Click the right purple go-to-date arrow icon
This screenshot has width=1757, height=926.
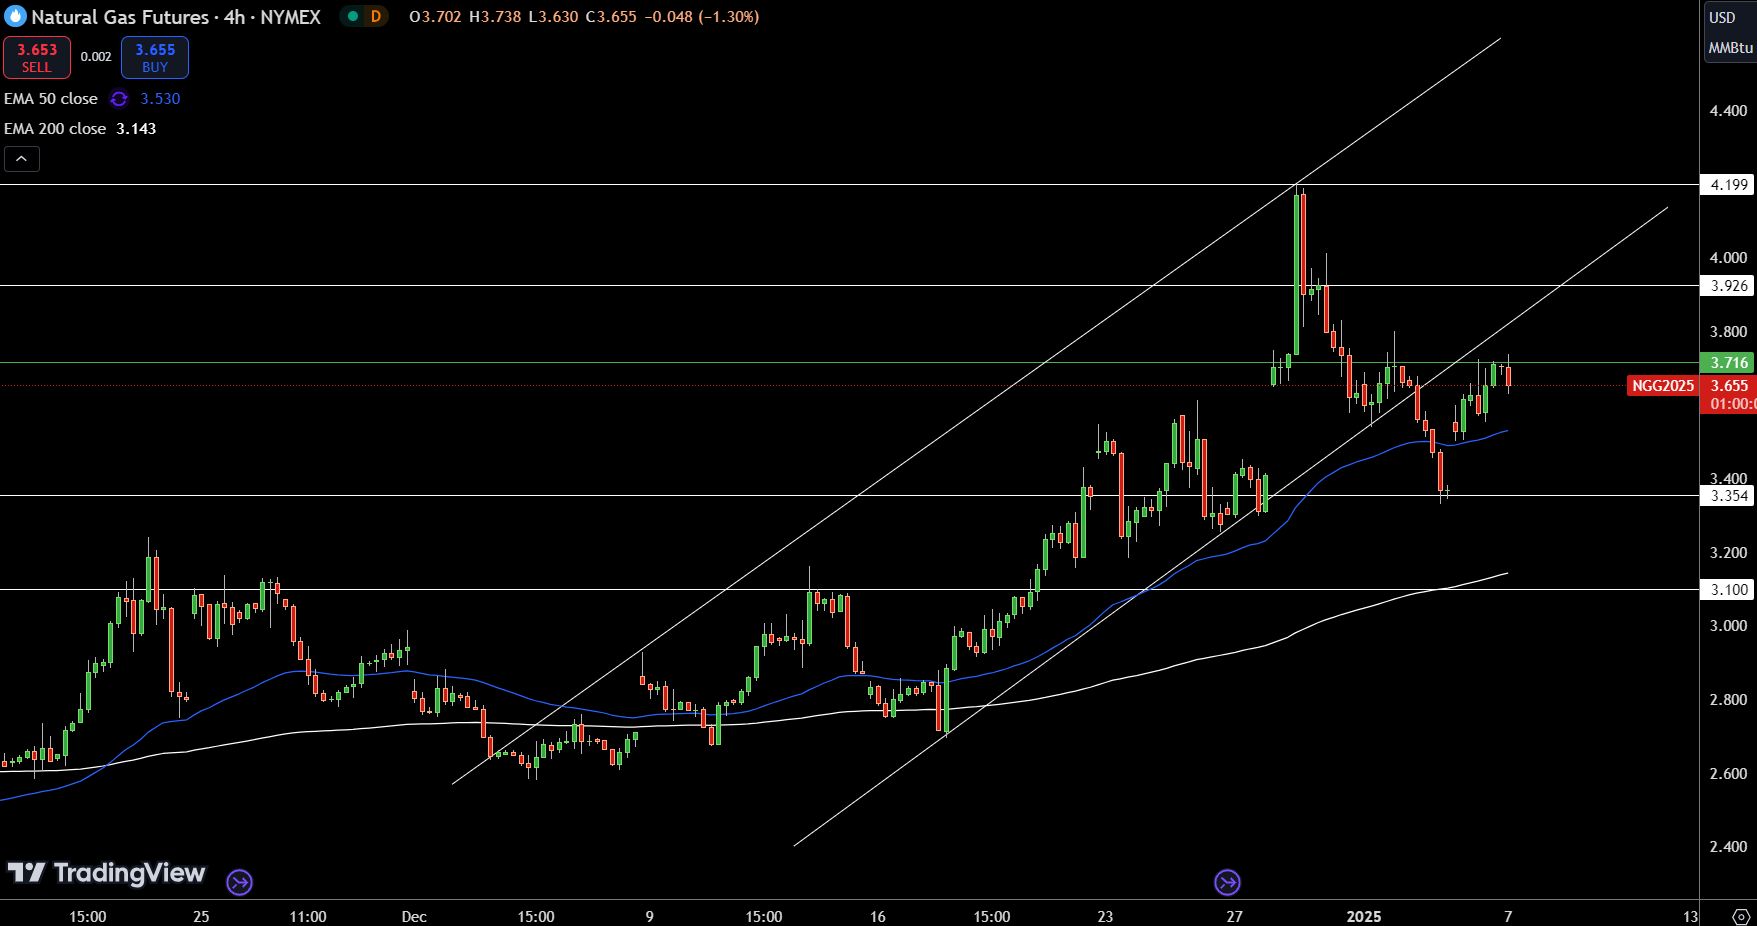(x=1227, y=882)
